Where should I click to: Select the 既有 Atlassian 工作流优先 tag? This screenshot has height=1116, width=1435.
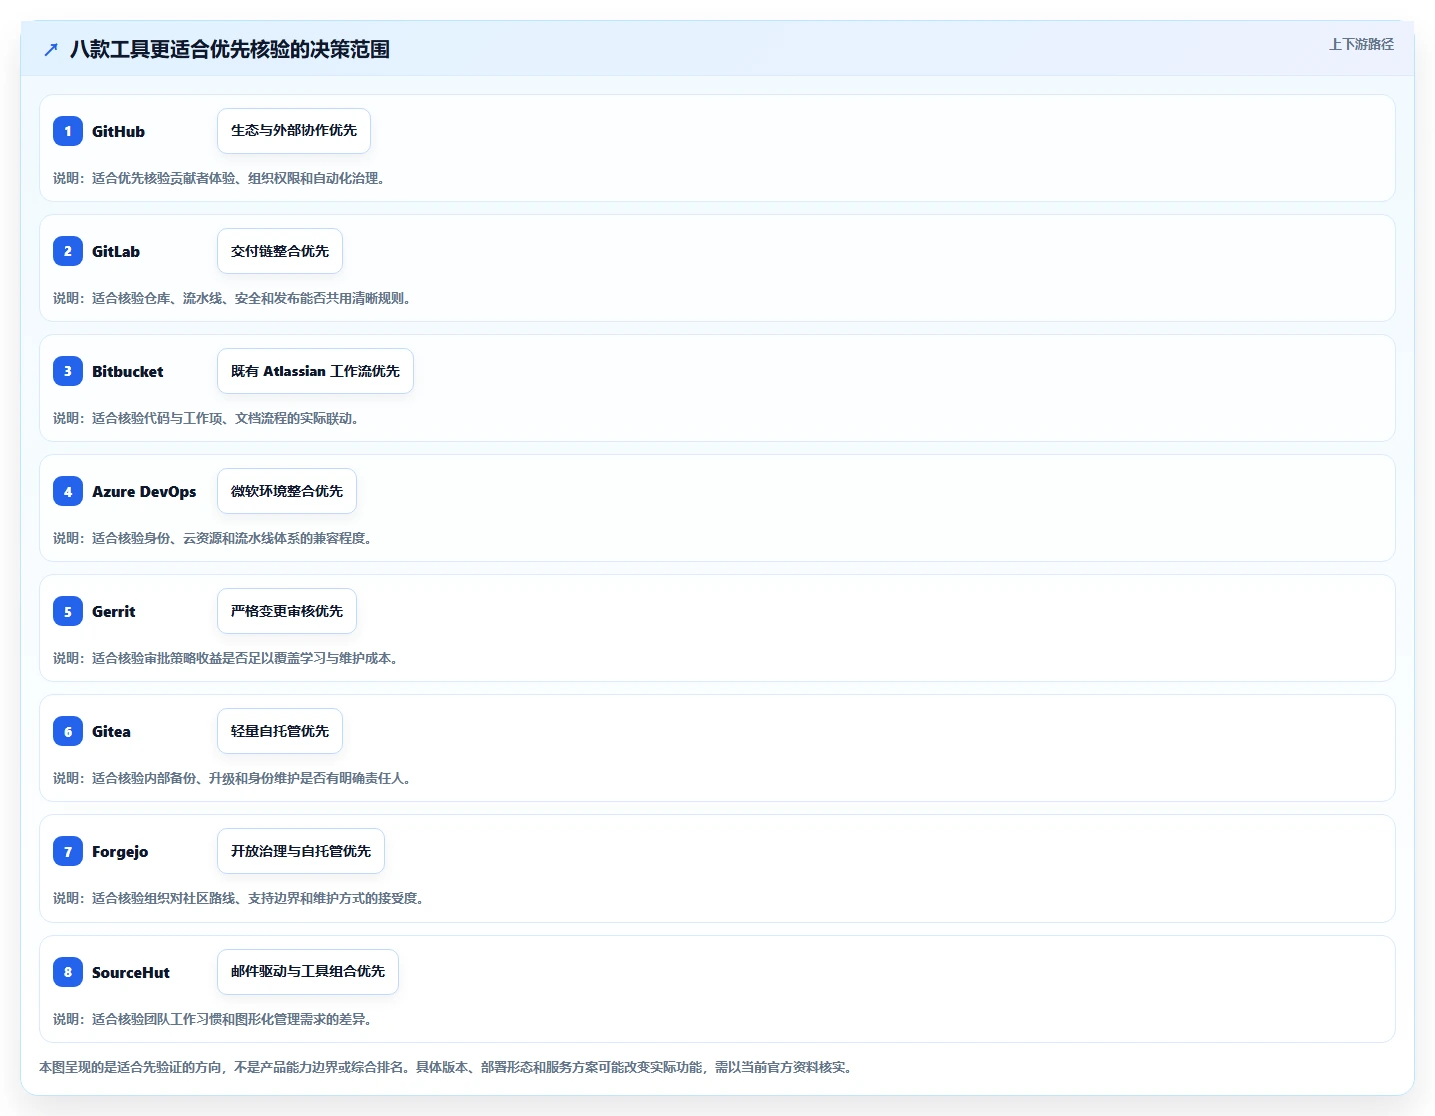tap(315, 371)
